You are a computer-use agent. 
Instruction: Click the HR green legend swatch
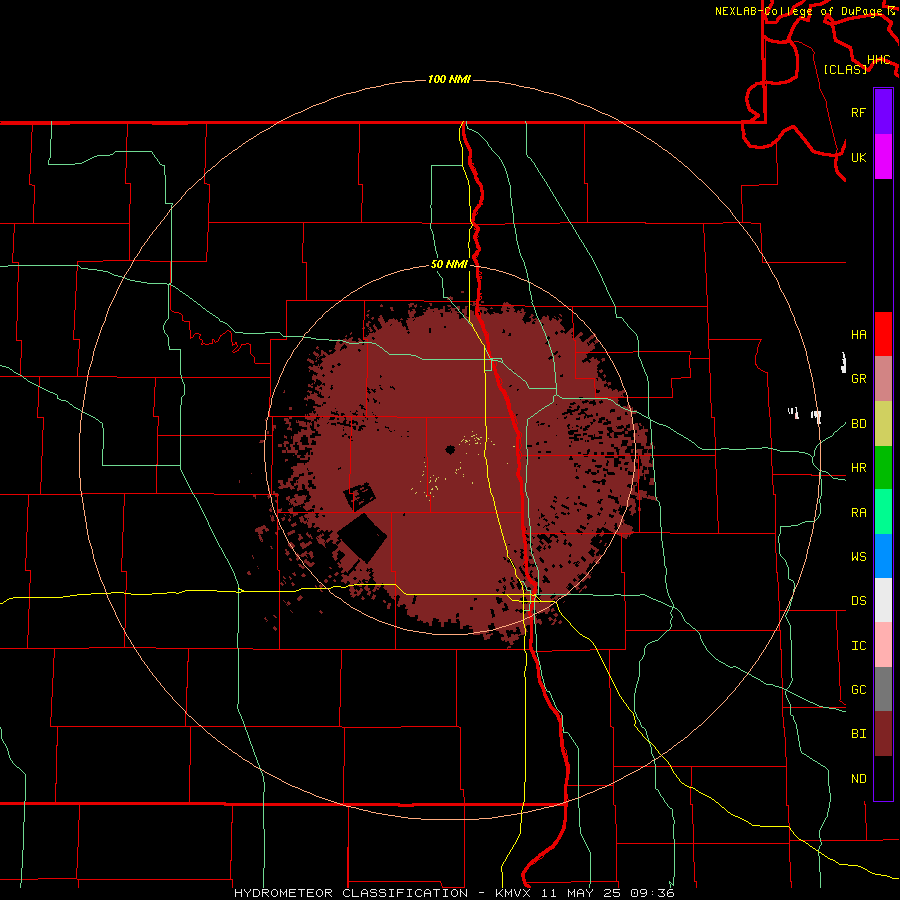tap(883, 468)
